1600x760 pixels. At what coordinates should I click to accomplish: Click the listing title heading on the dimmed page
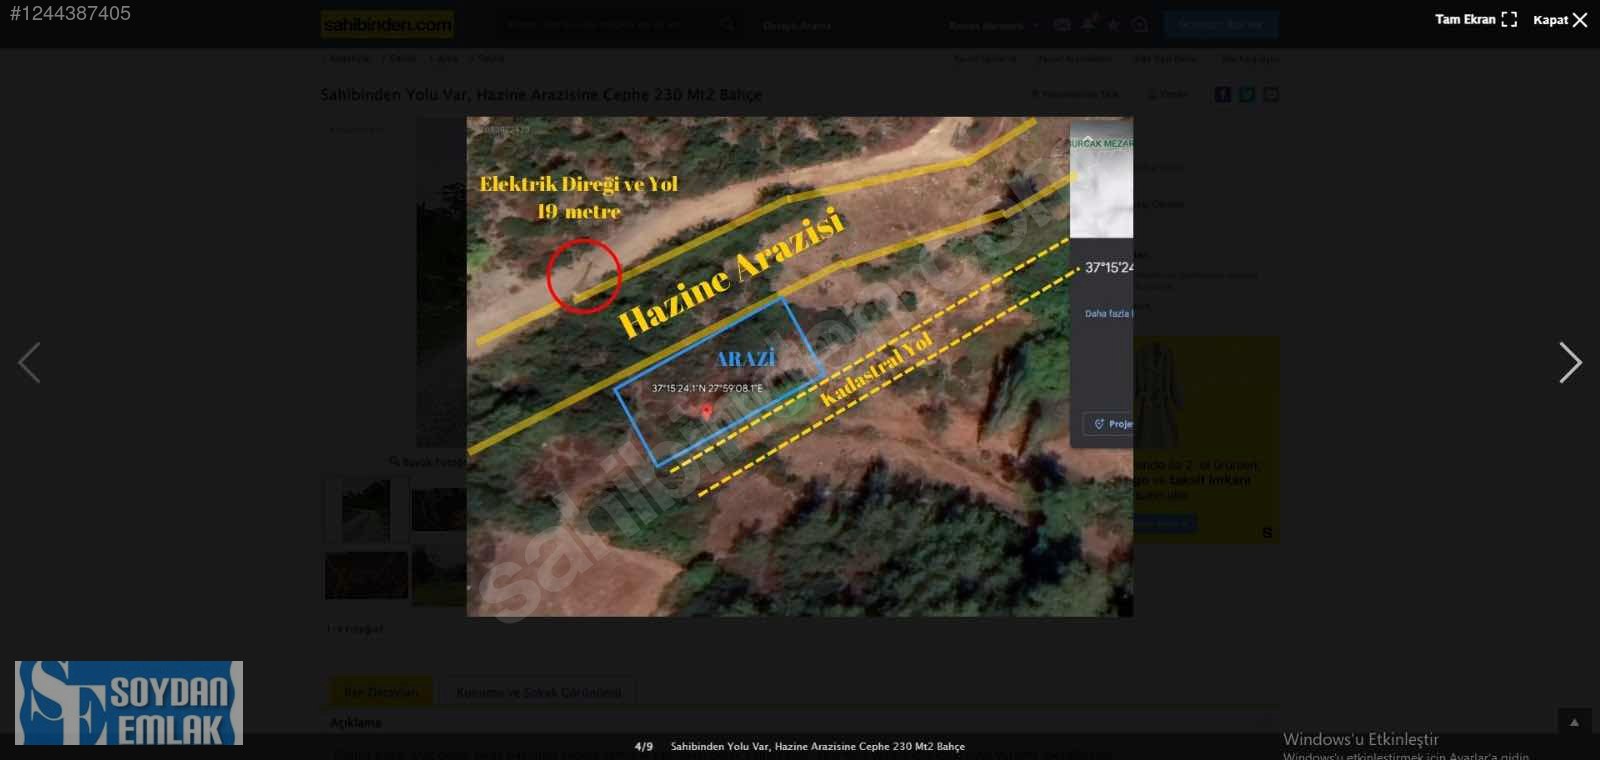[541, 95]
